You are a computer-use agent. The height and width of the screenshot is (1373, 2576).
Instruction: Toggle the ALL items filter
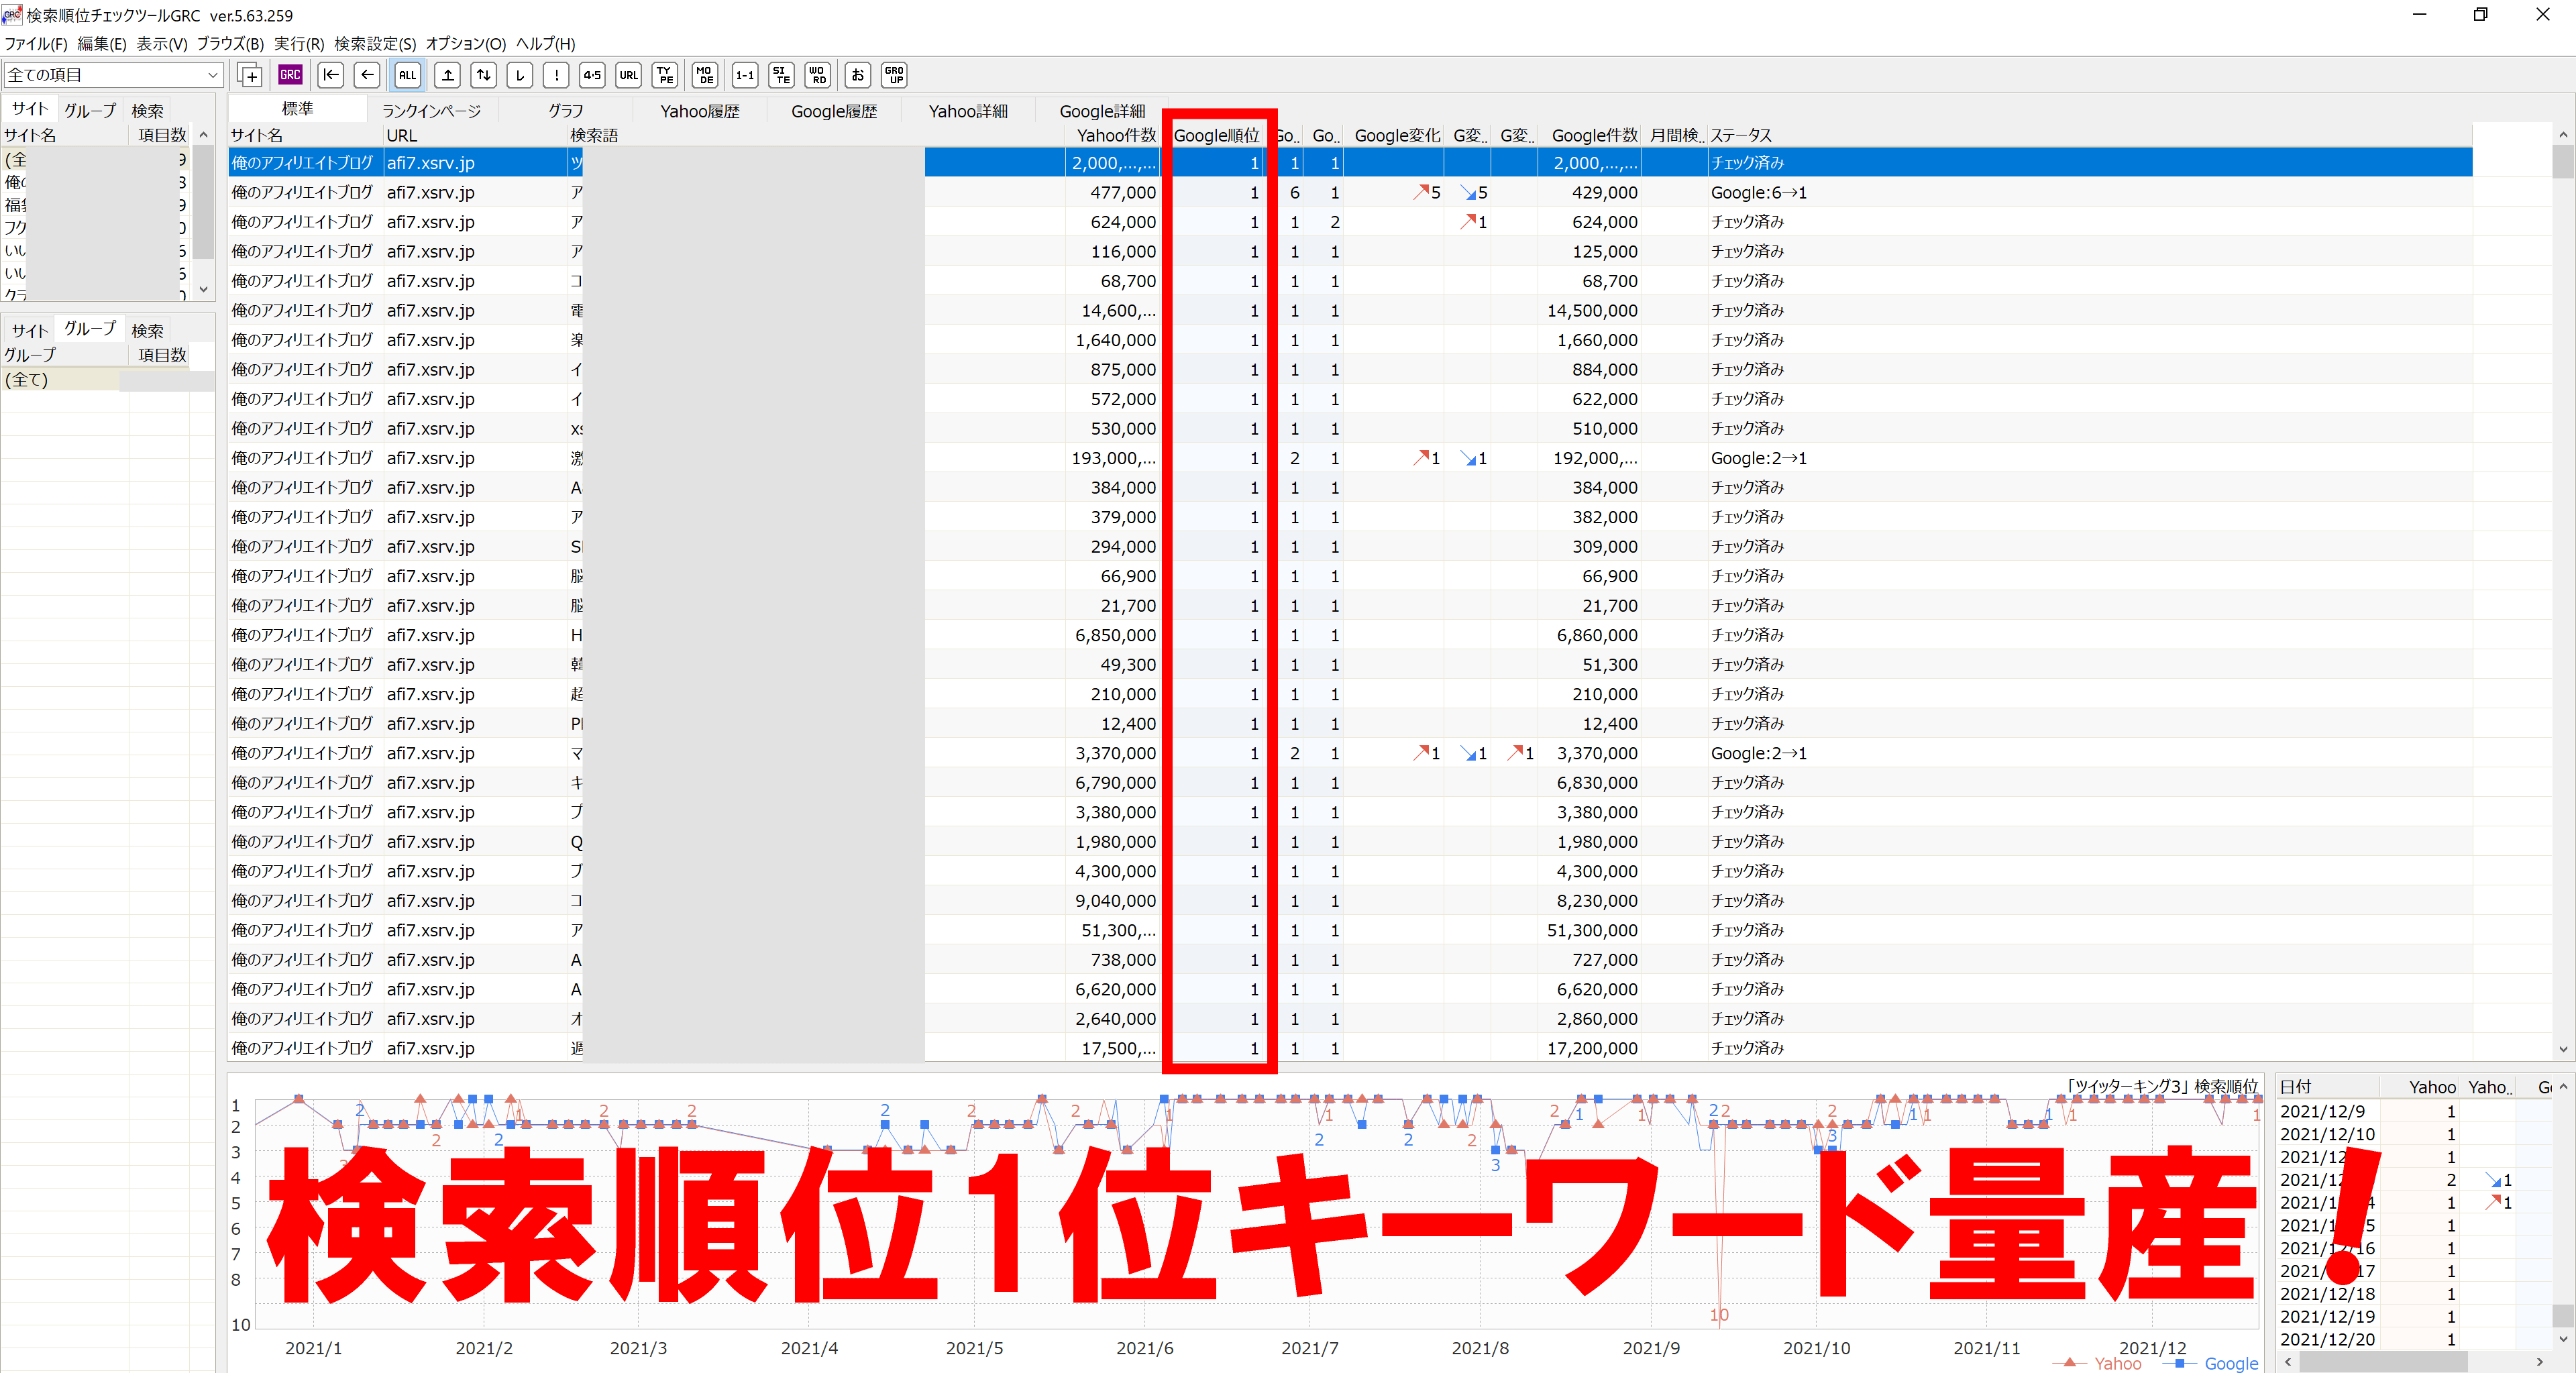point(407,75)
